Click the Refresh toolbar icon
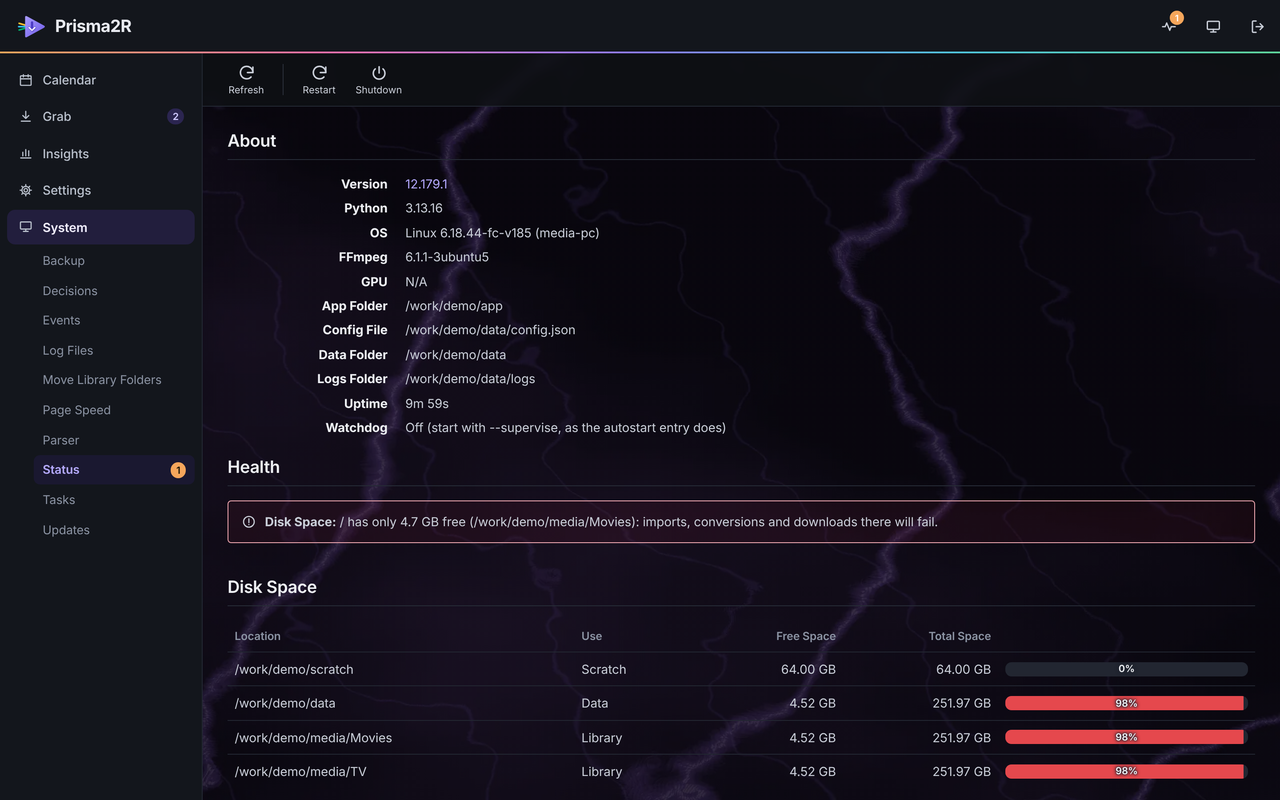The image size is (1280, 800). tap(246, 73)
